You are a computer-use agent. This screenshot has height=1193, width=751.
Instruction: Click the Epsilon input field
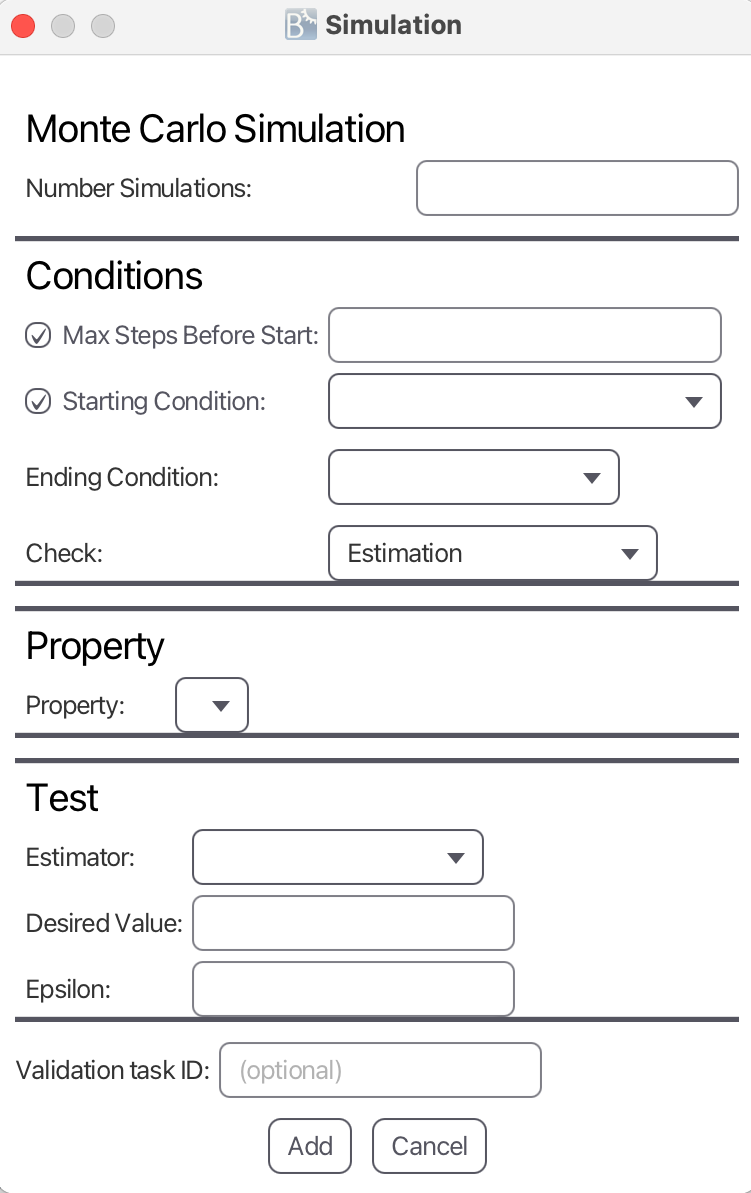(353, 989)
